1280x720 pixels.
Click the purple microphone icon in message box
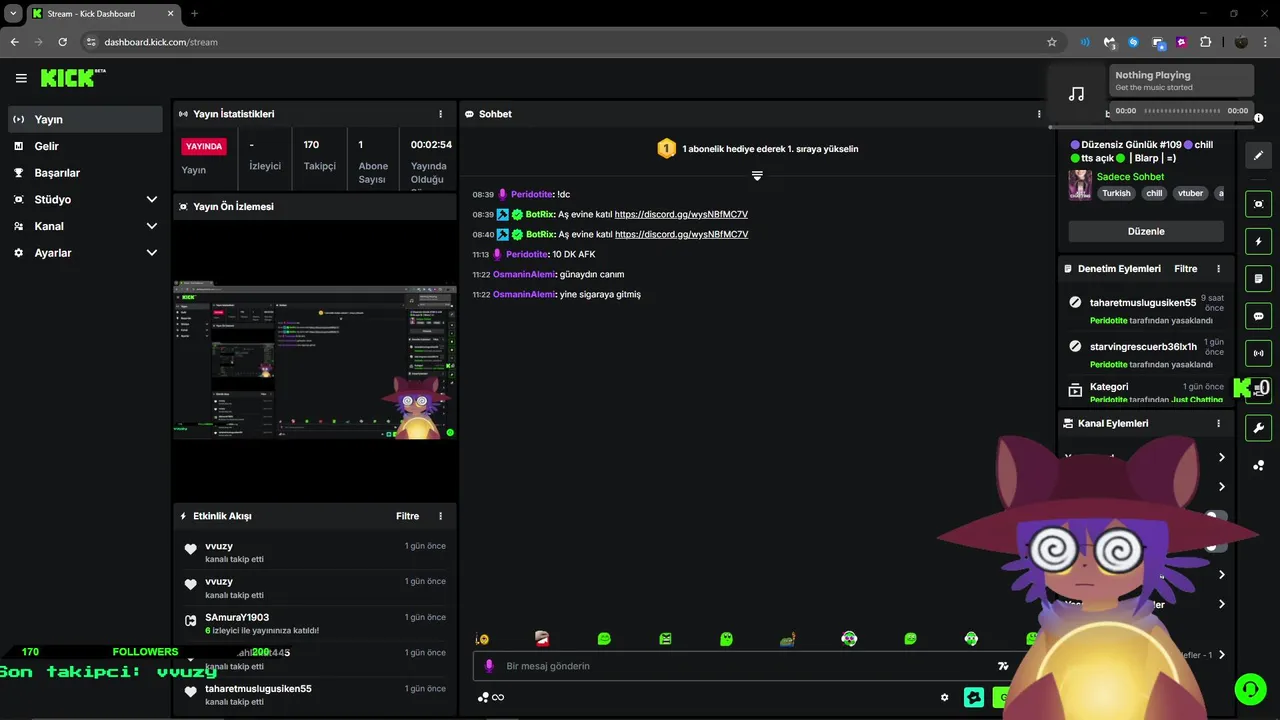point(489,666)
